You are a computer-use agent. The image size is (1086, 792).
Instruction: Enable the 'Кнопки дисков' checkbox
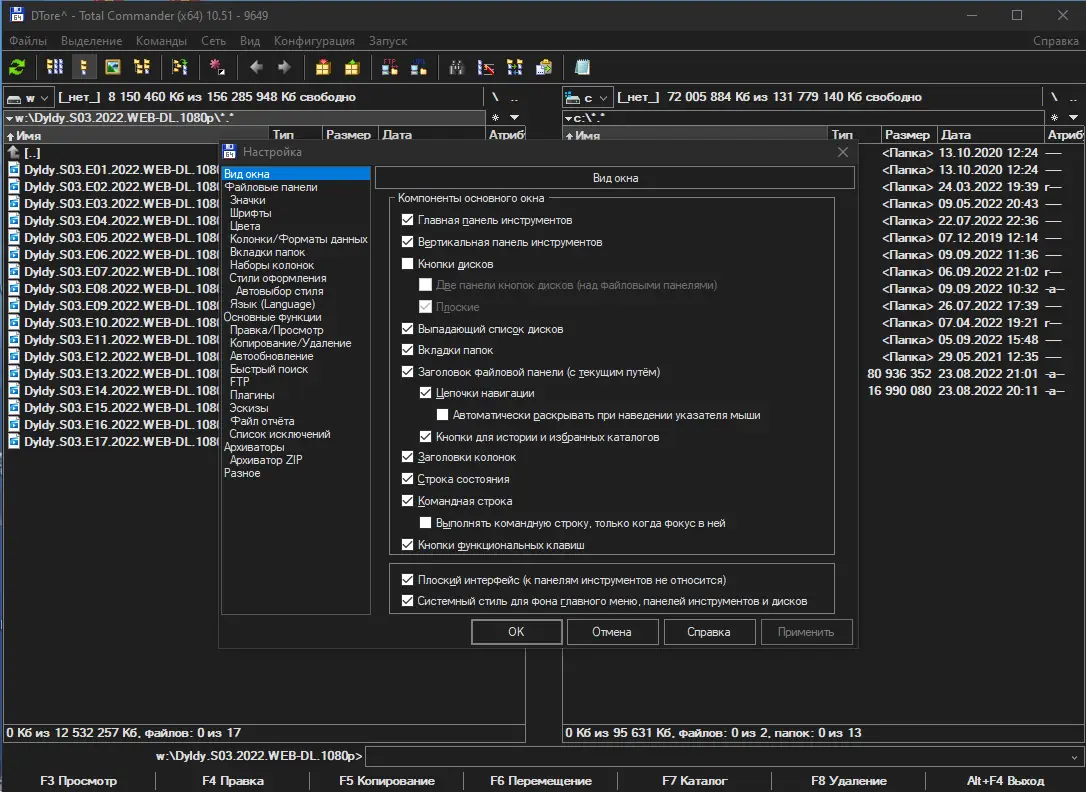click(x=407, y=264)
